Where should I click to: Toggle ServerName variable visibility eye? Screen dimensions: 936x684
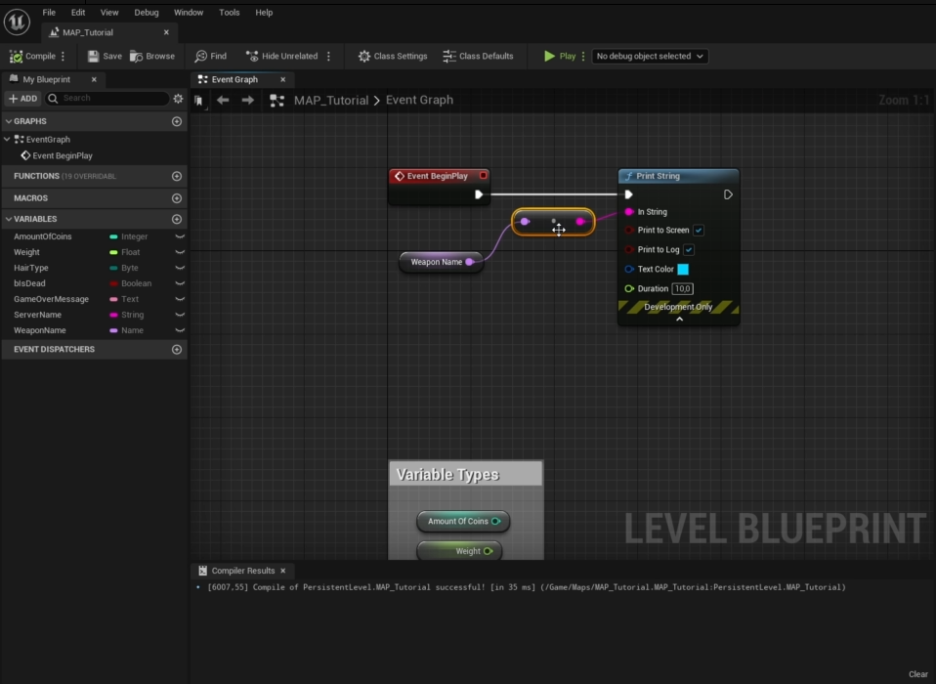180,315
